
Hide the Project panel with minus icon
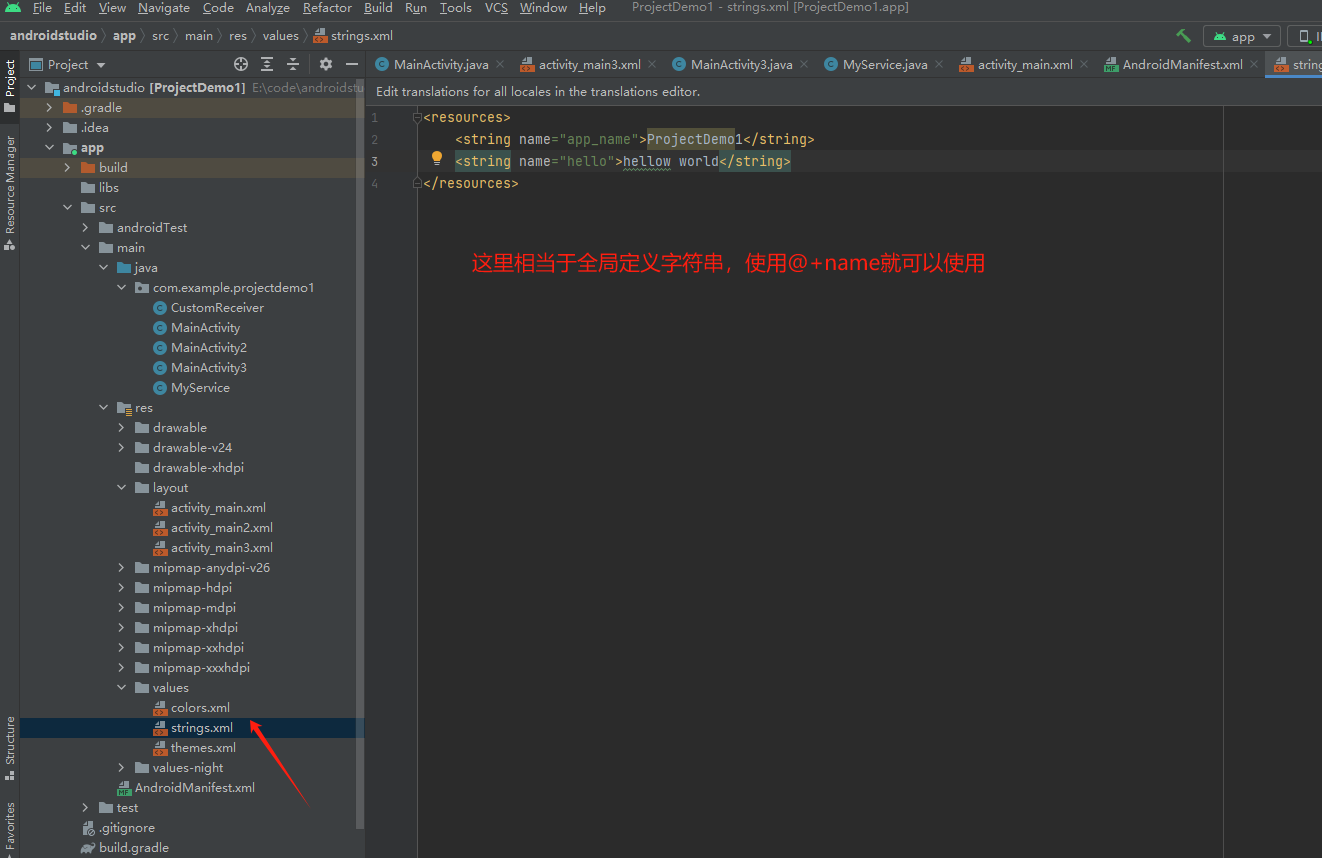351,64
